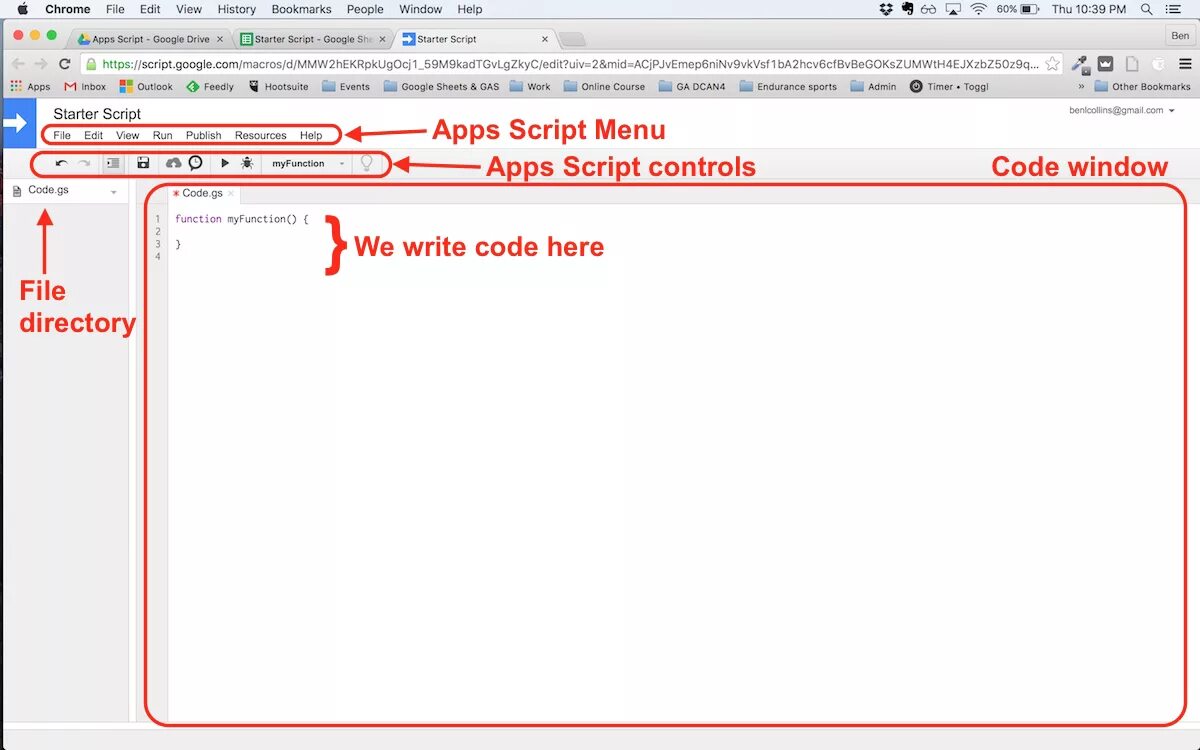Viewport: 1200px width, 750px height.
Task: Open the Help menu in Apps Script
Action: pos(311,135)
